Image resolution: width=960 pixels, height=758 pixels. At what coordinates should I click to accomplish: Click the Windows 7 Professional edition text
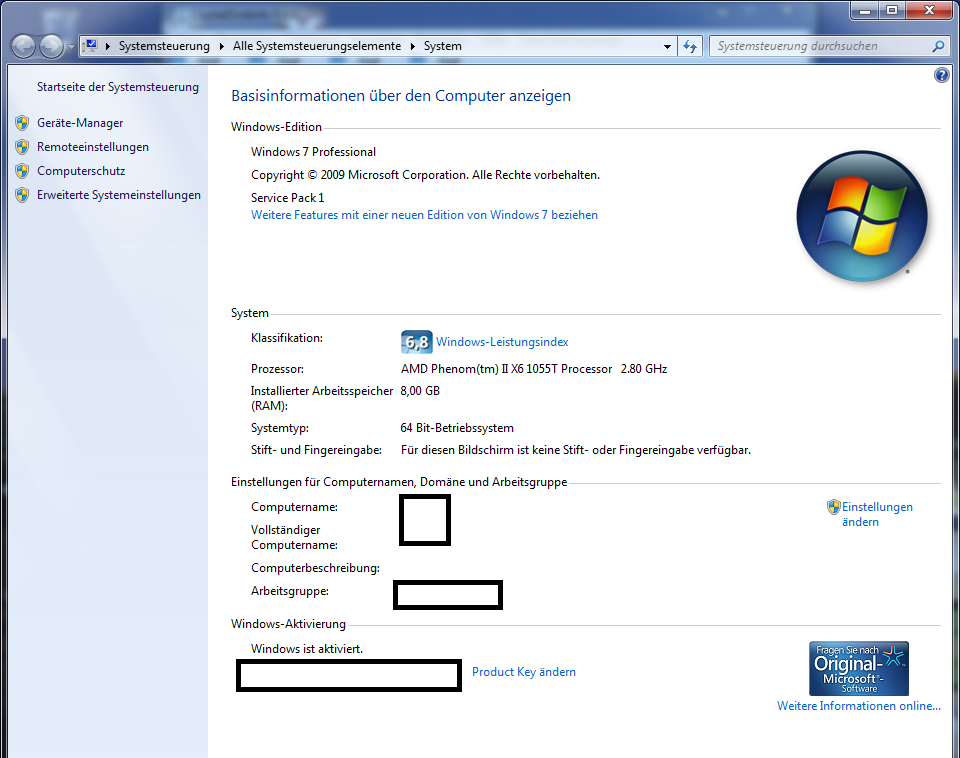pos(313,152)
